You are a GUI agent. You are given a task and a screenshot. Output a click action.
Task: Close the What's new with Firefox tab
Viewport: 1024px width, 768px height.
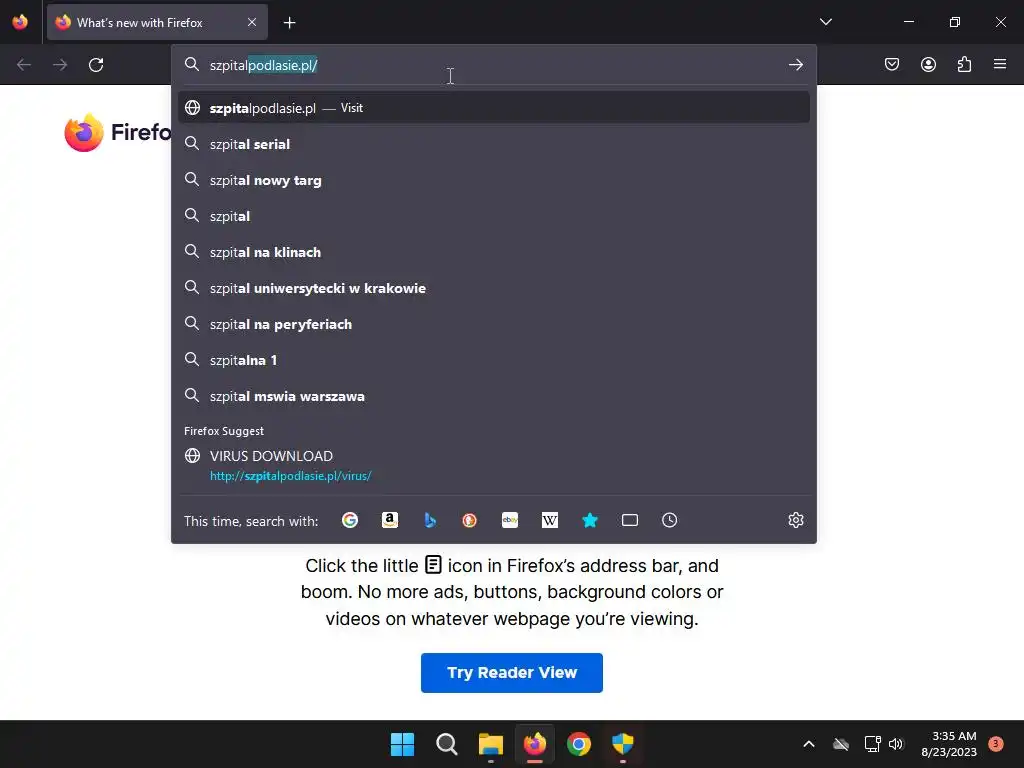tap(252, 22)
